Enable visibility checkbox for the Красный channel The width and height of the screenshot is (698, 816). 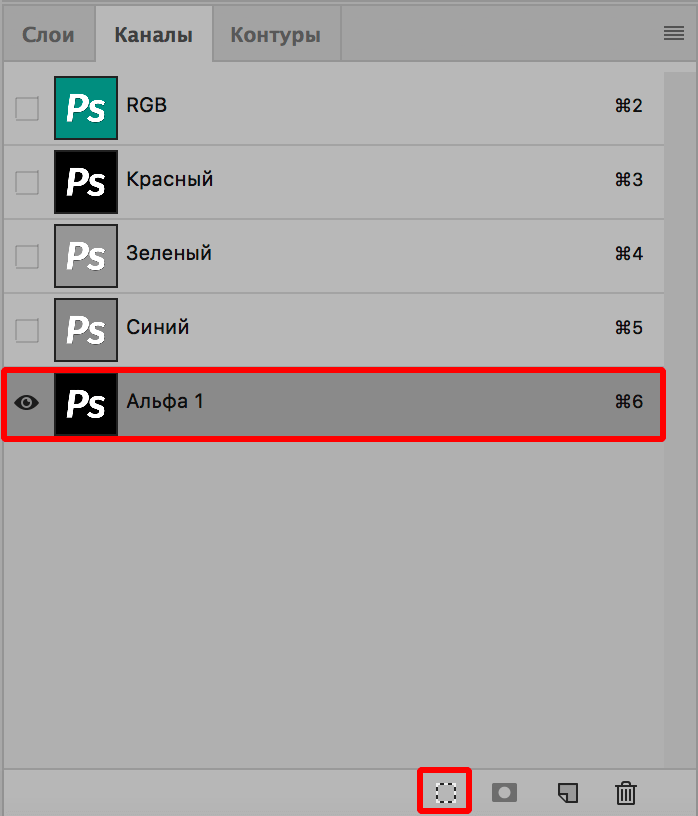click(x=26, y=182)
